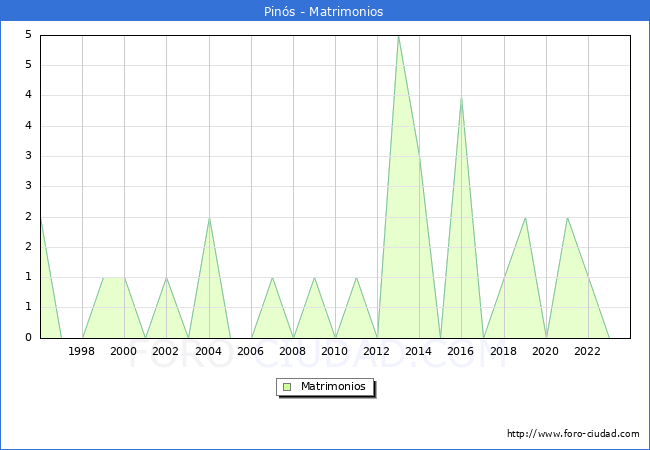650x450 pixels.
Task: Click the 2022 x-axis label
Action: (x=587, y=351)
